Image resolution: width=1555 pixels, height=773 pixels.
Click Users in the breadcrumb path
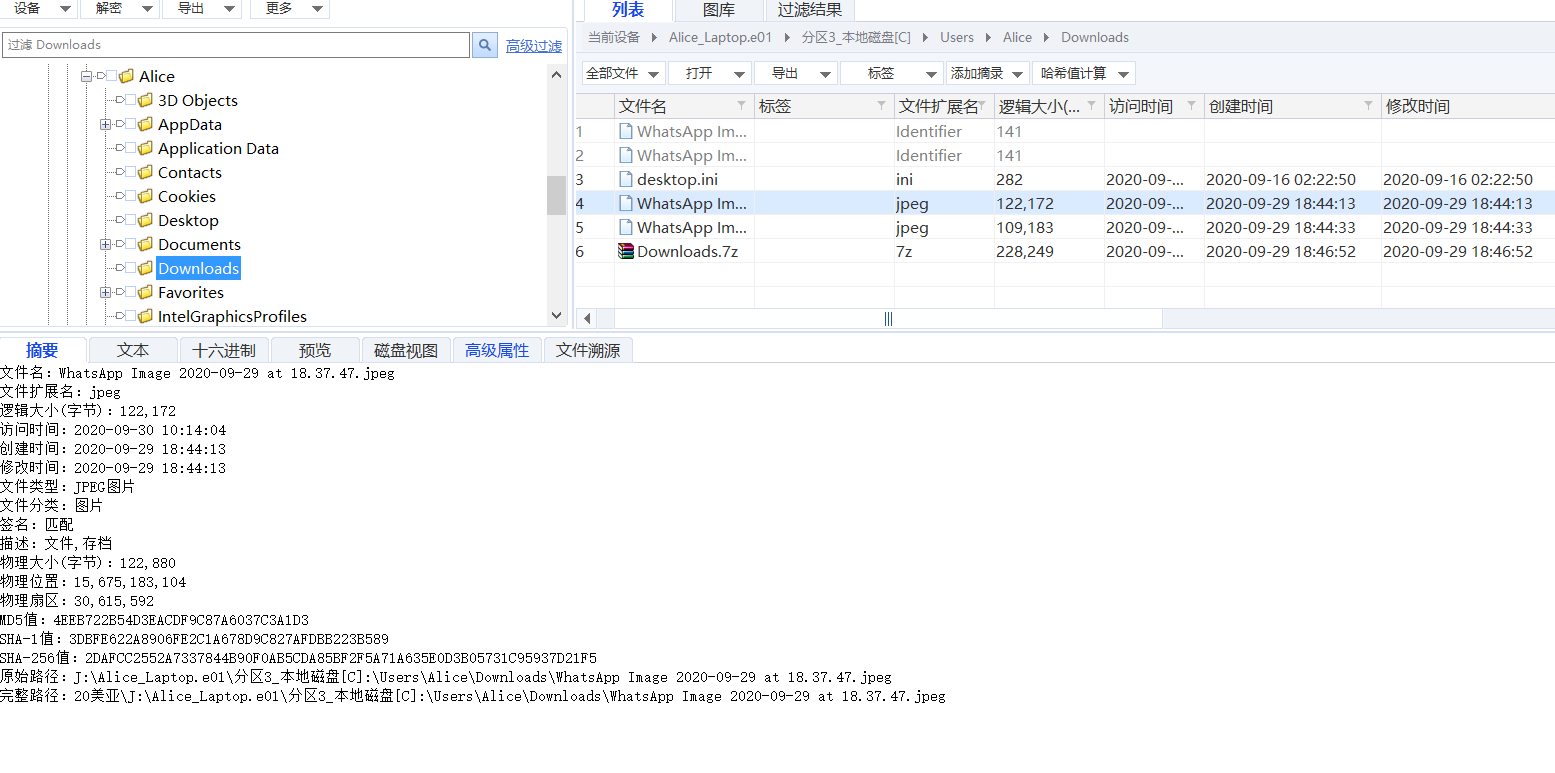coord(957,37)
